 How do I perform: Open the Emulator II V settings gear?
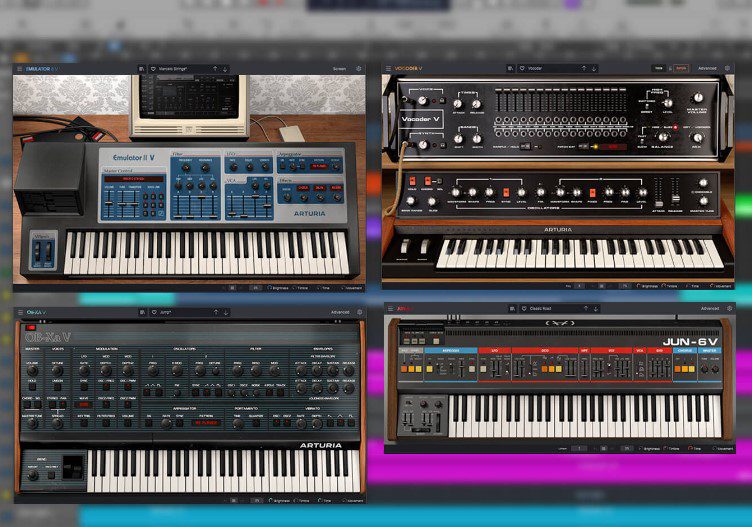coord(358,69)
